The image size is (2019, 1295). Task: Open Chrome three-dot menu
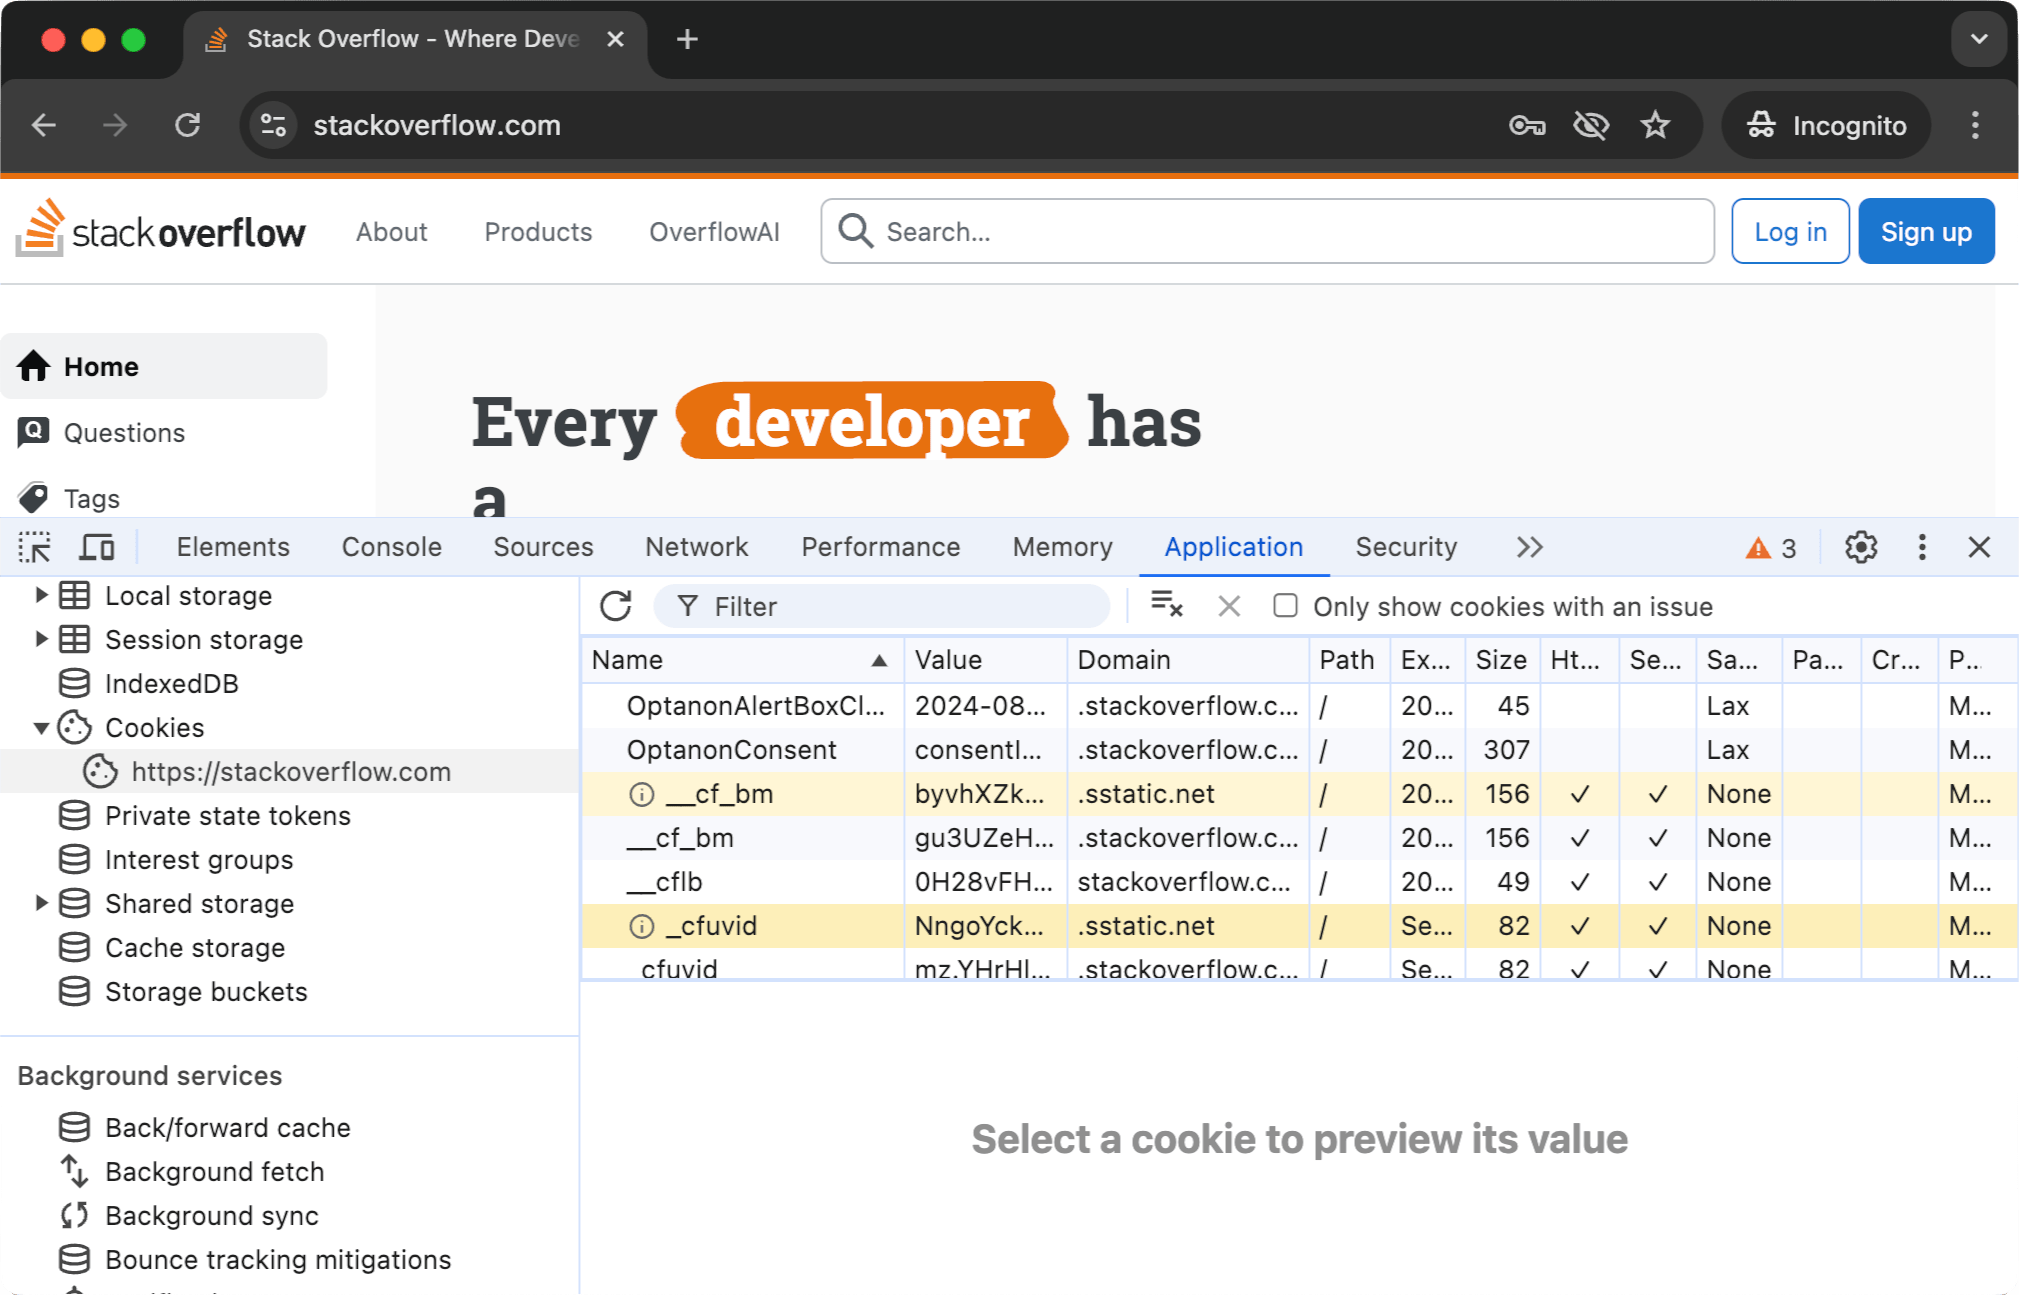[1975, 125]
